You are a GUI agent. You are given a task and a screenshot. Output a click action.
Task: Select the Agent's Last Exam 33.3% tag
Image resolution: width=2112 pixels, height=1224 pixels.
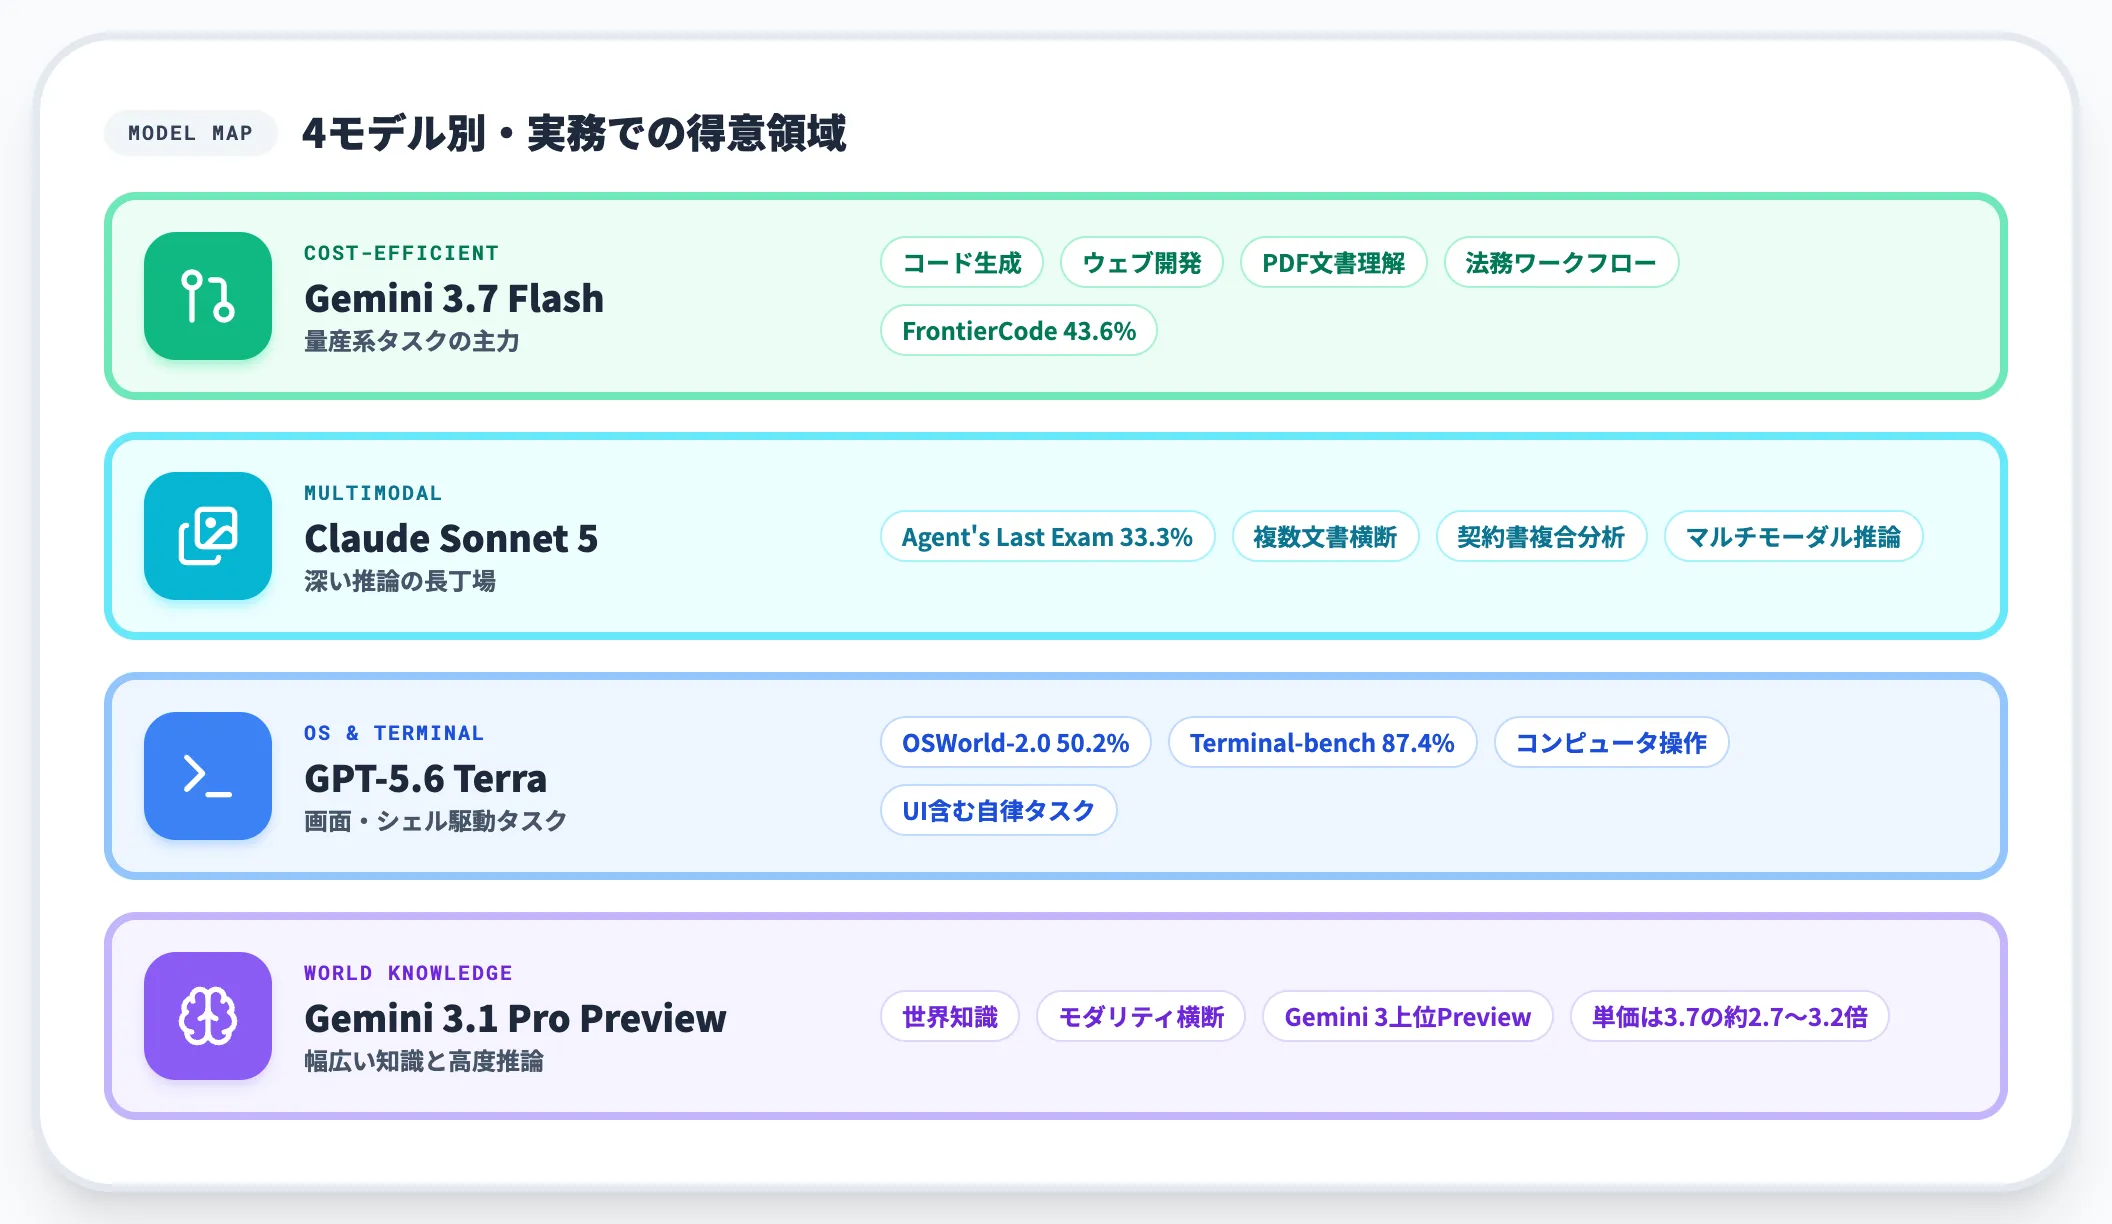(1047, 536)
